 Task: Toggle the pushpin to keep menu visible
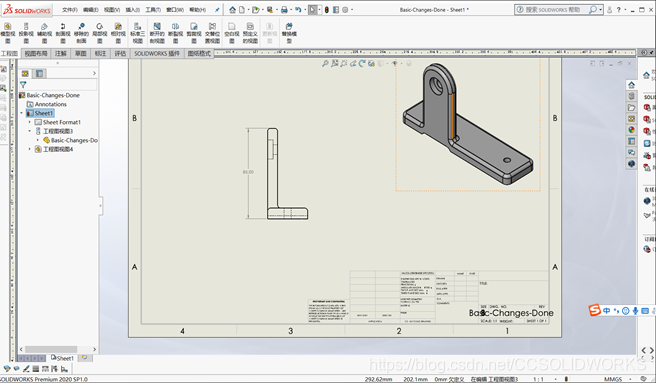(217, 10)
